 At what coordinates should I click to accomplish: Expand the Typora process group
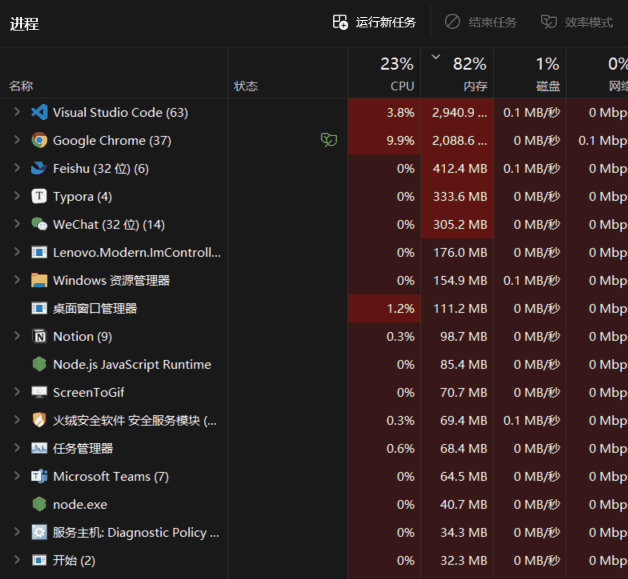pos(17,196)
